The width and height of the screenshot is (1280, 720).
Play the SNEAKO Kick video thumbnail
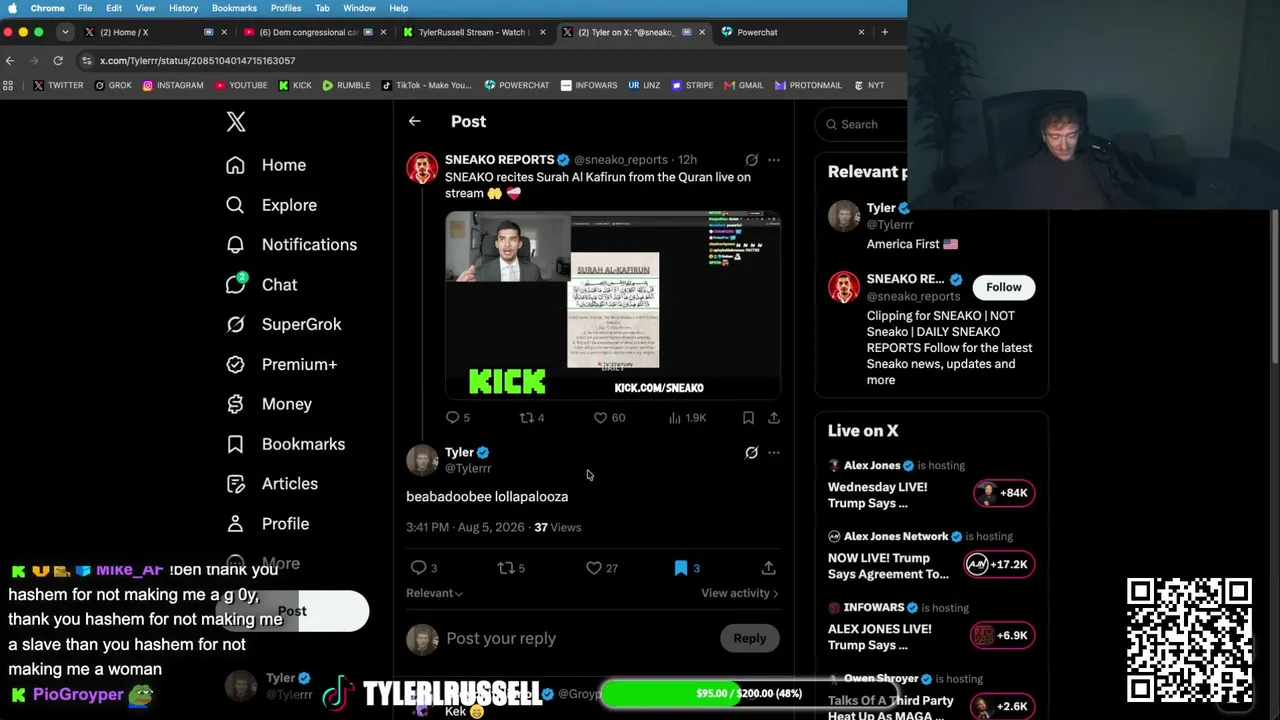(x=613, y=305)
